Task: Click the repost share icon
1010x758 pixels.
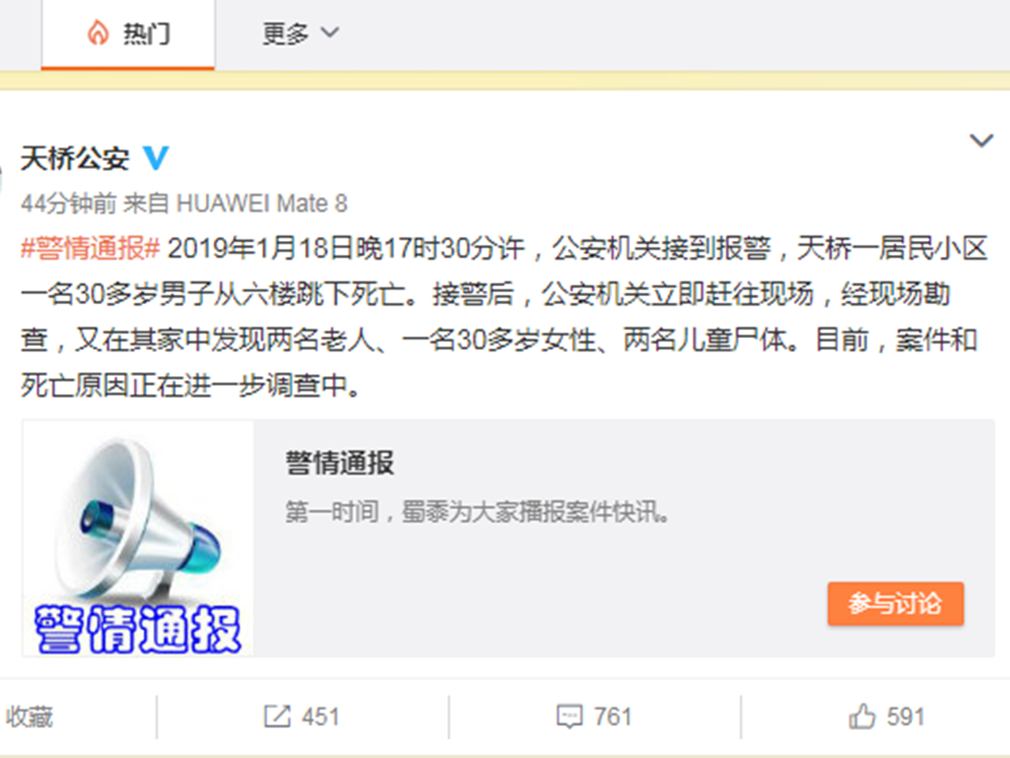Action: point(277,716)
